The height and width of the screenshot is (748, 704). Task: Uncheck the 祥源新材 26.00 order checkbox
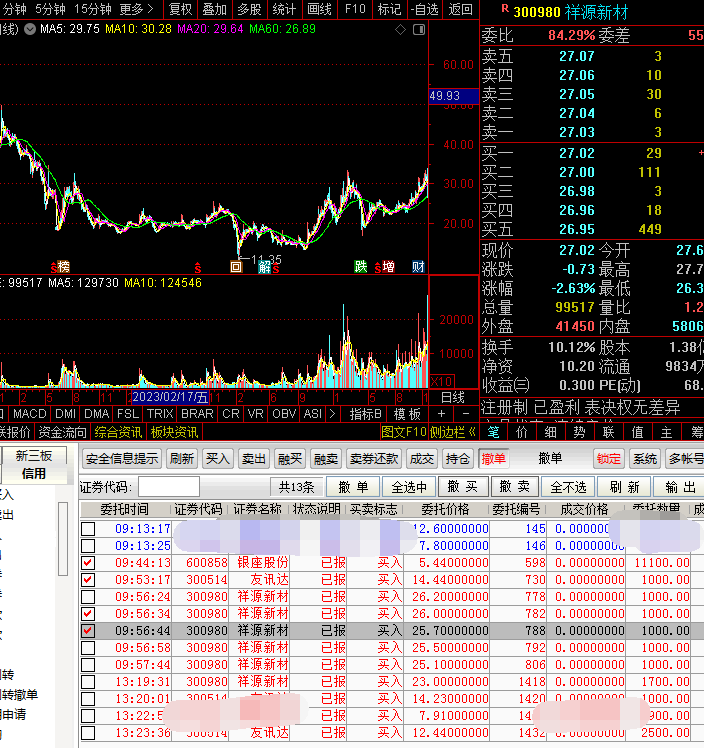(x=88, y=614)
